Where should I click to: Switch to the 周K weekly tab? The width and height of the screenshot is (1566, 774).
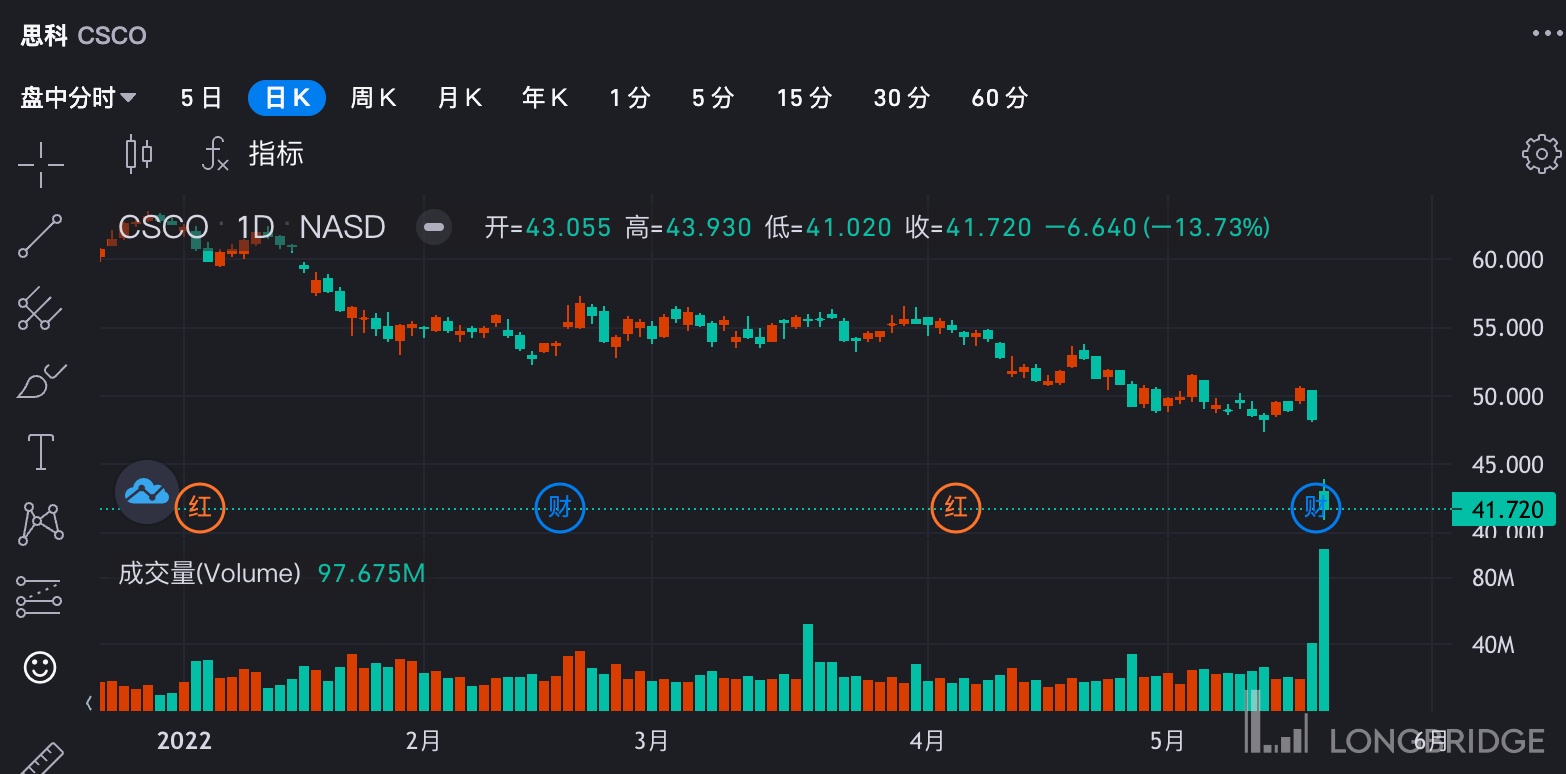(x=373, y=98)
